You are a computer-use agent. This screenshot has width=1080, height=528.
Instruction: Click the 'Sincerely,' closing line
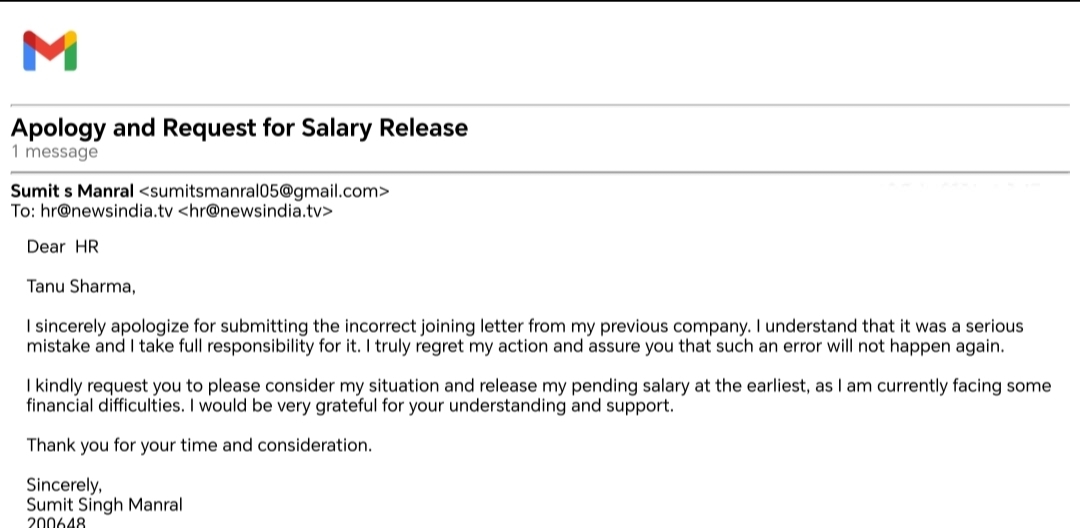click(x=64, y=486)
